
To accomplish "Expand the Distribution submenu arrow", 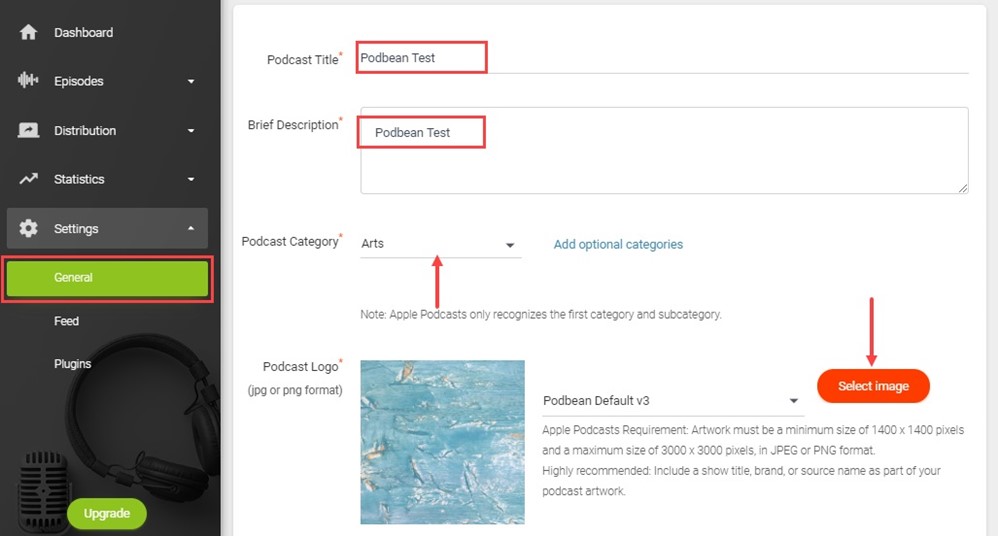I will (191, 130).
